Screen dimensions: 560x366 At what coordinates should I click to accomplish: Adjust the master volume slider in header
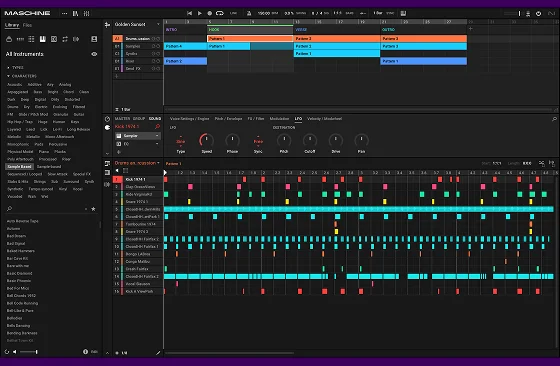coord(511,14)
